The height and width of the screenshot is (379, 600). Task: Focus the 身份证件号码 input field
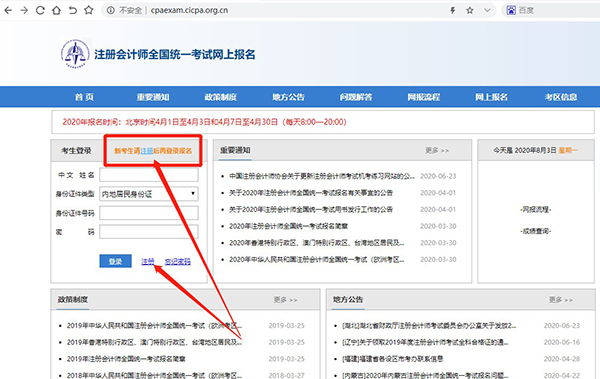[x=149, y=213]
